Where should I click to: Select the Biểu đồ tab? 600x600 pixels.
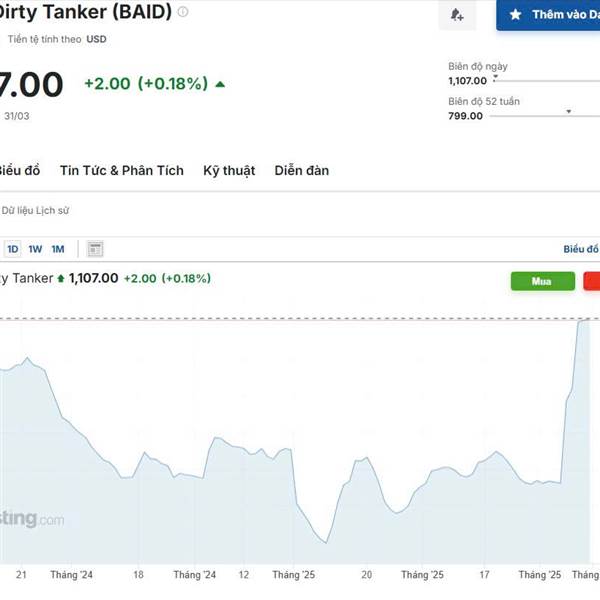click(19, 170)
